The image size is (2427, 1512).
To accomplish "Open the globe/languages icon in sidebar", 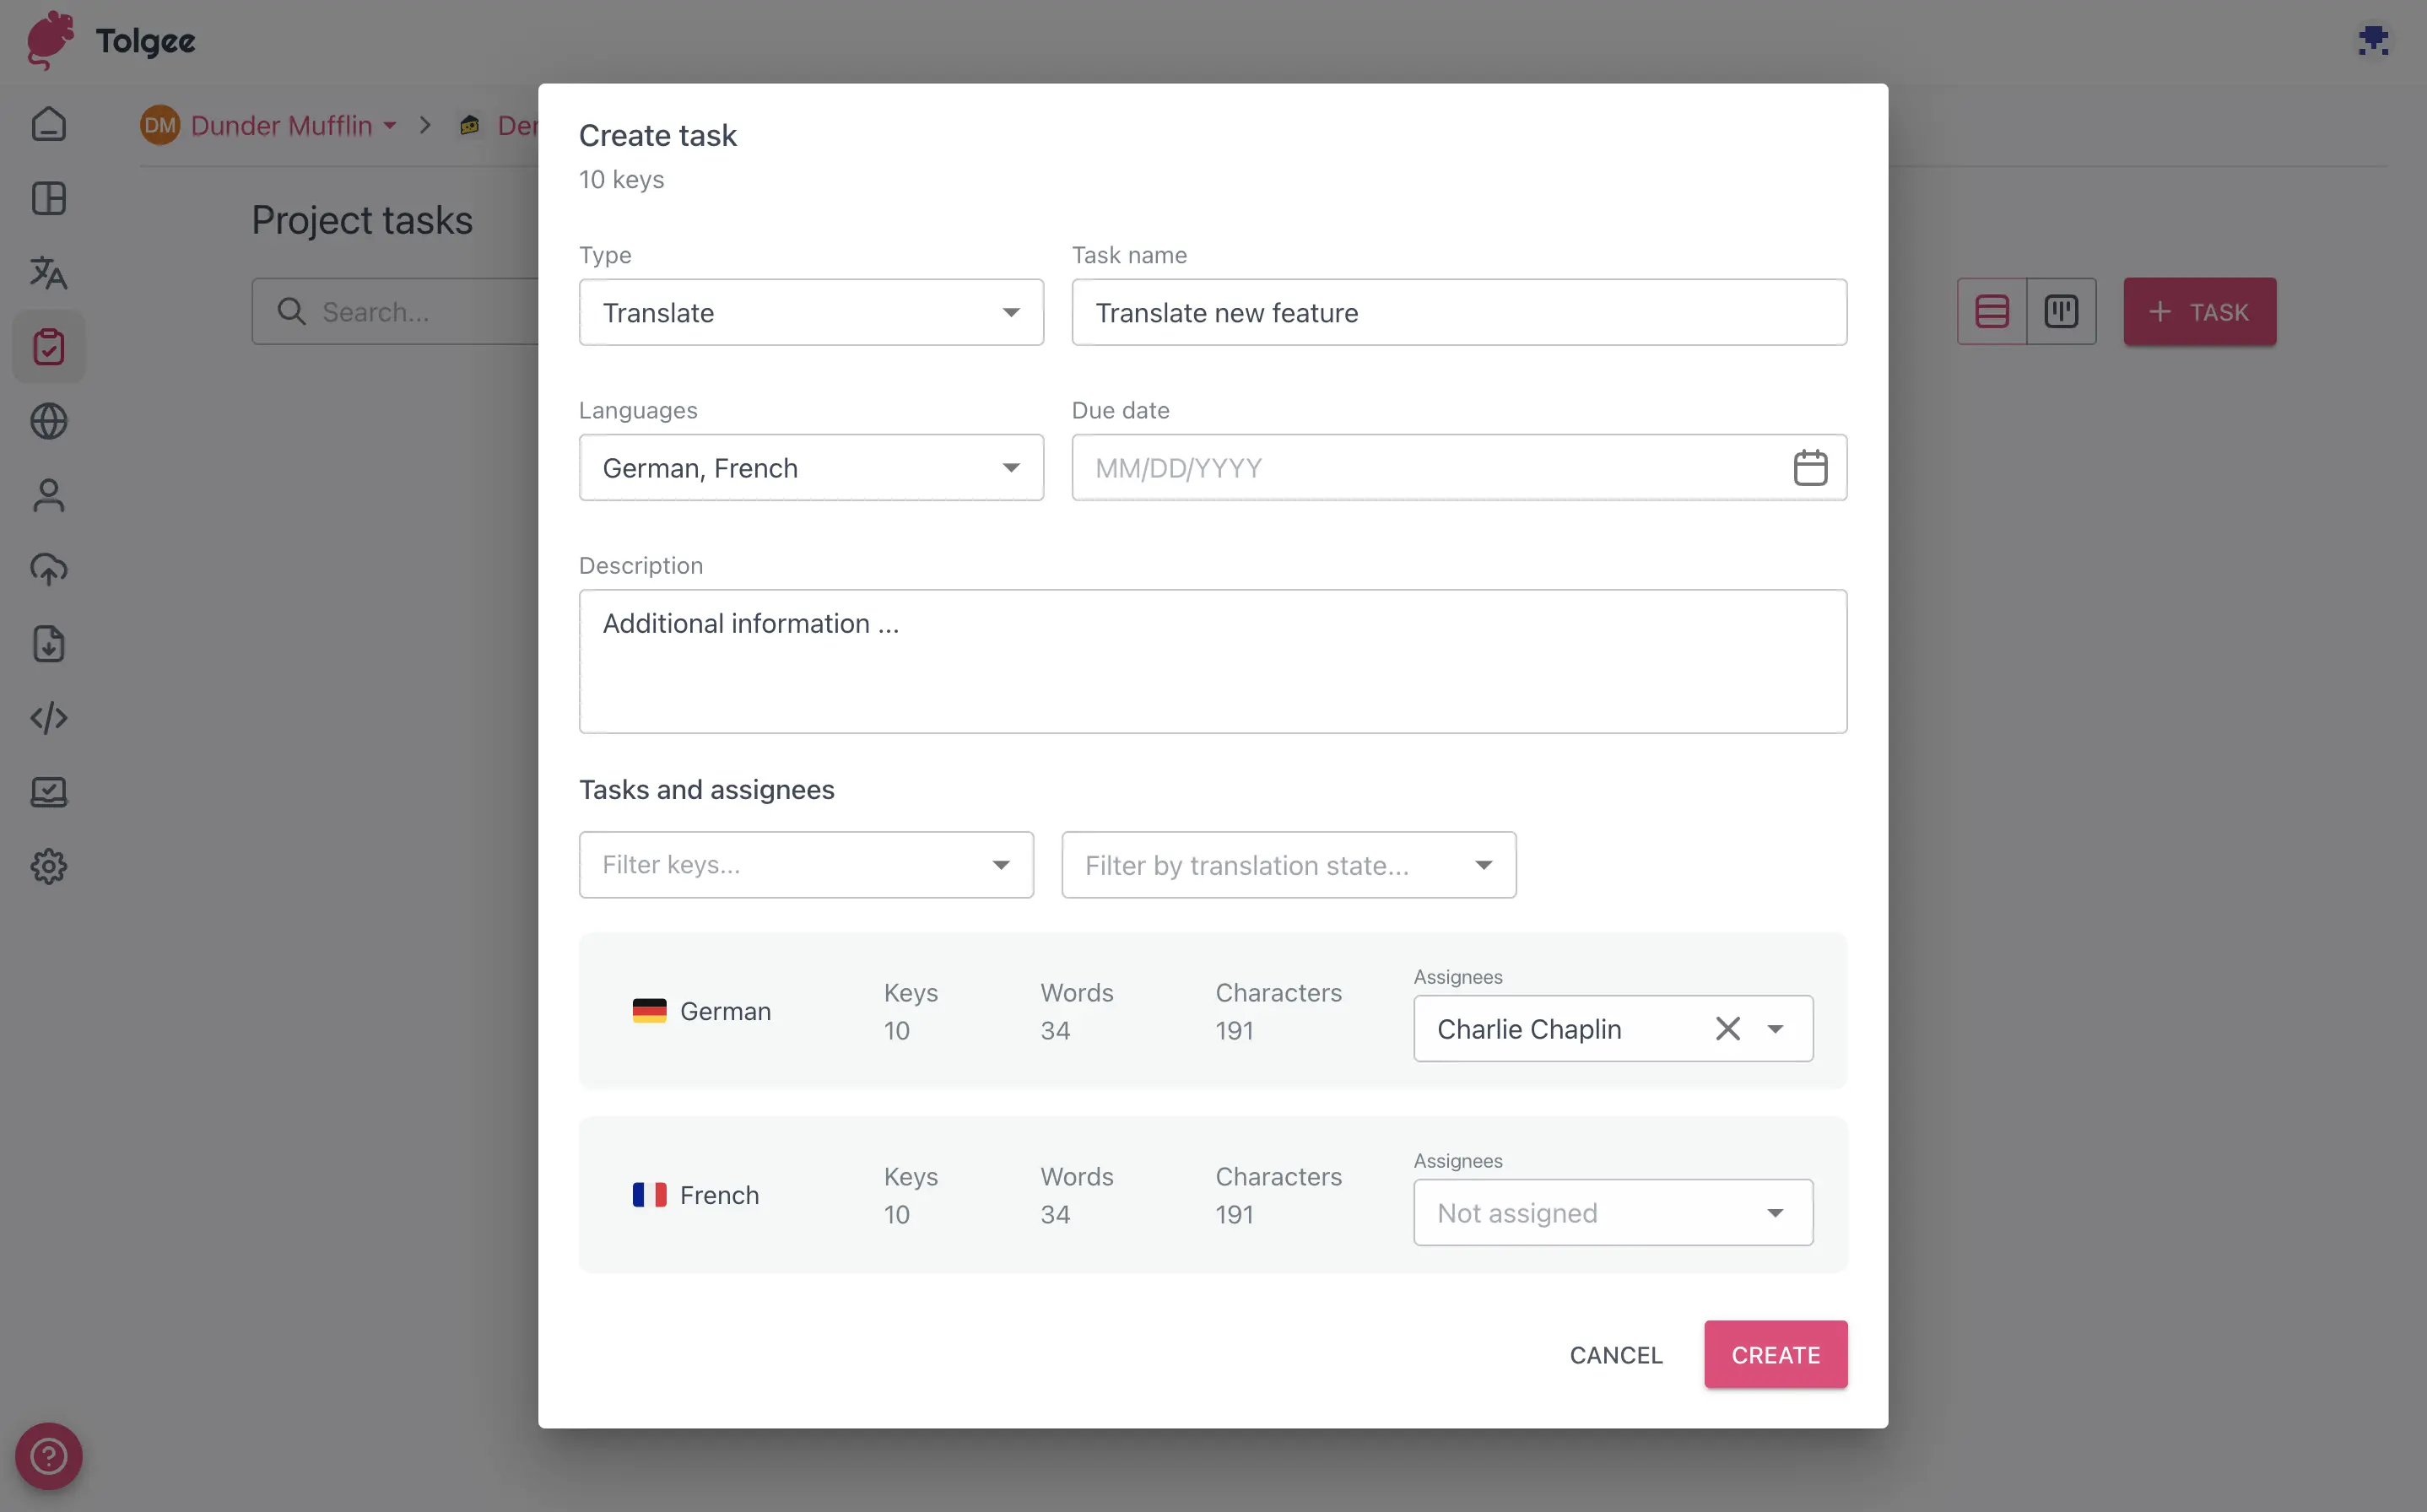I will (49, 422).
